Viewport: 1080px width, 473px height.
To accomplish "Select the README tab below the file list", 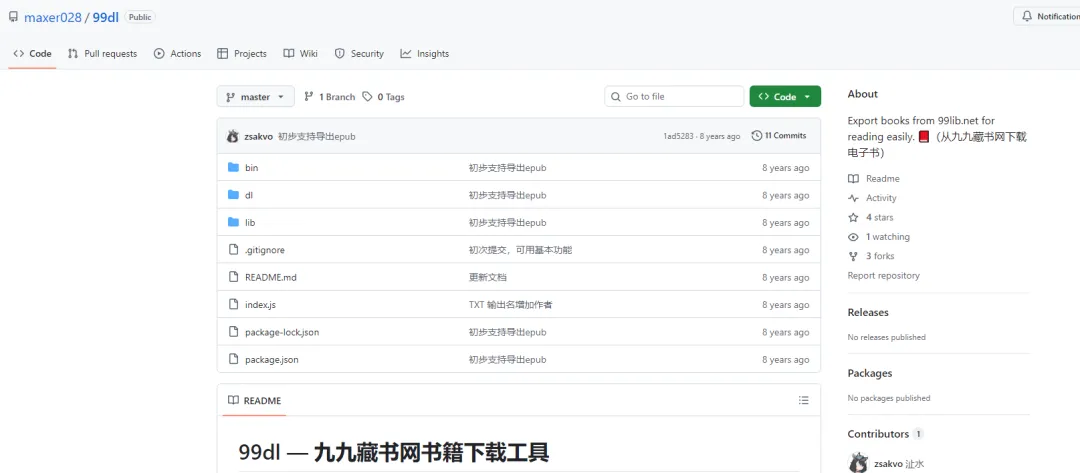I will click(254, 401).
